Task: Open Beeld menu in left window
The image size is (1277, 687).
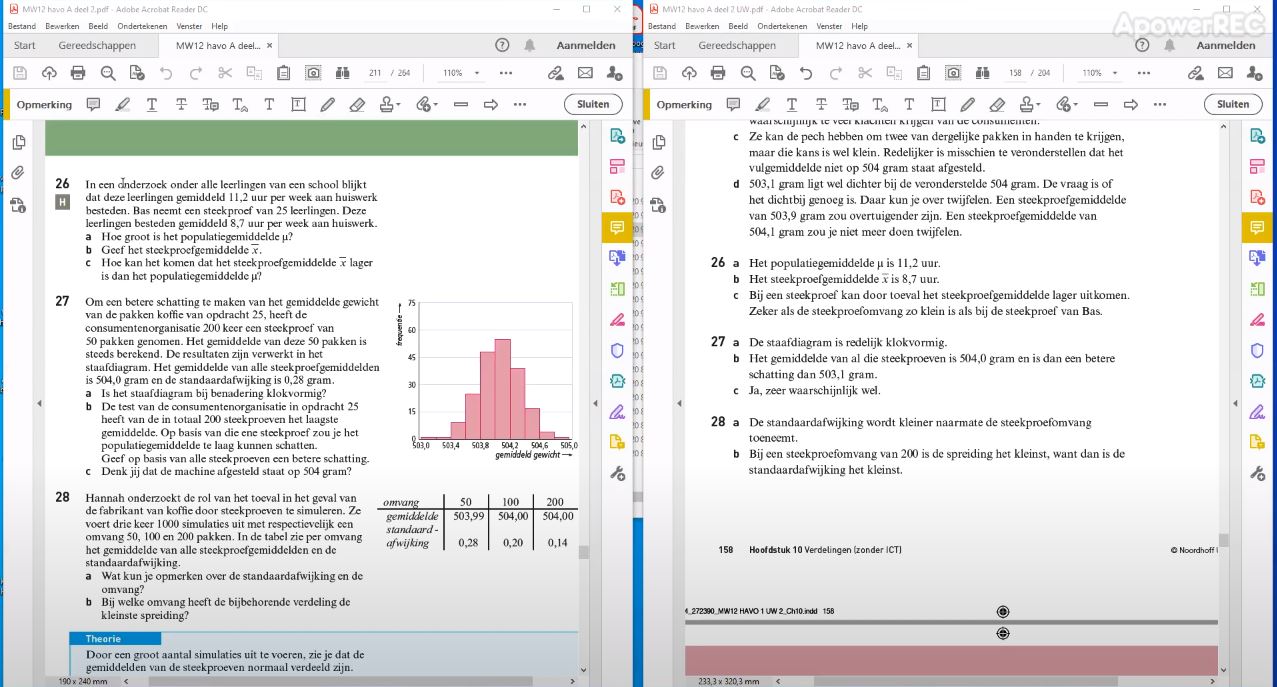Action: tap(98, 26)
